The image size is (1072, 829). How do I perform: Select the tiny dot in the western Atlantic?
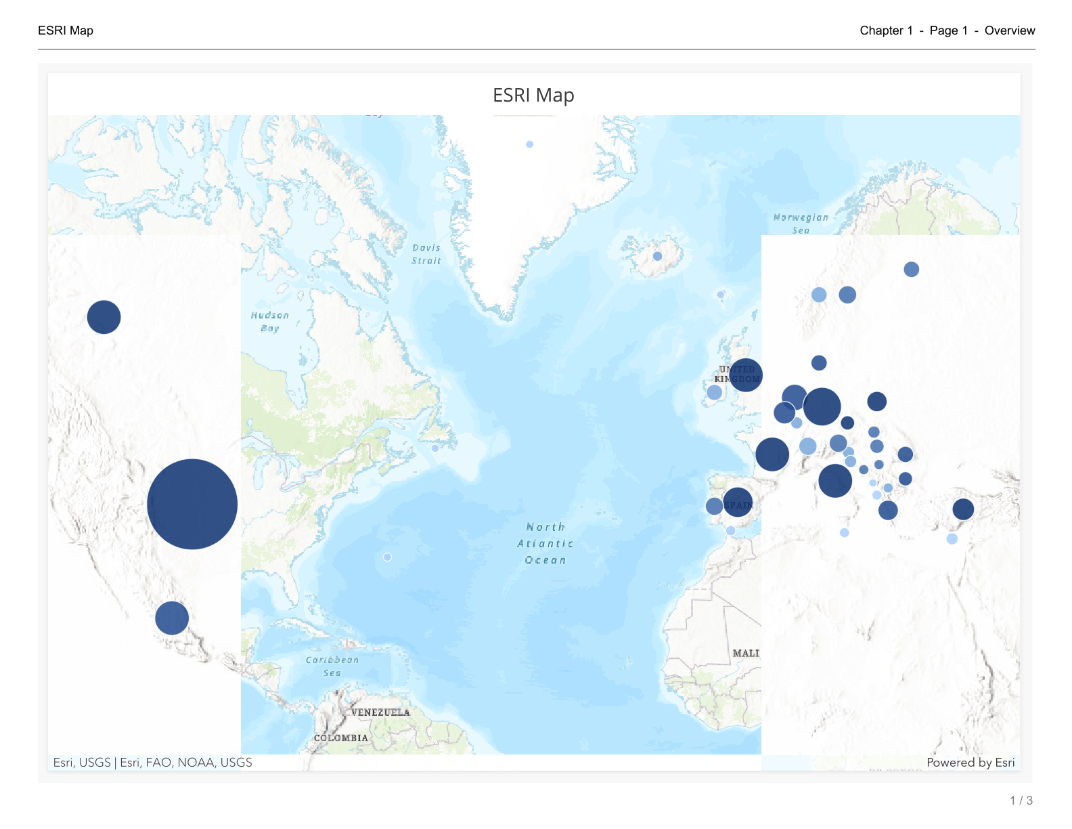point(387,557)
